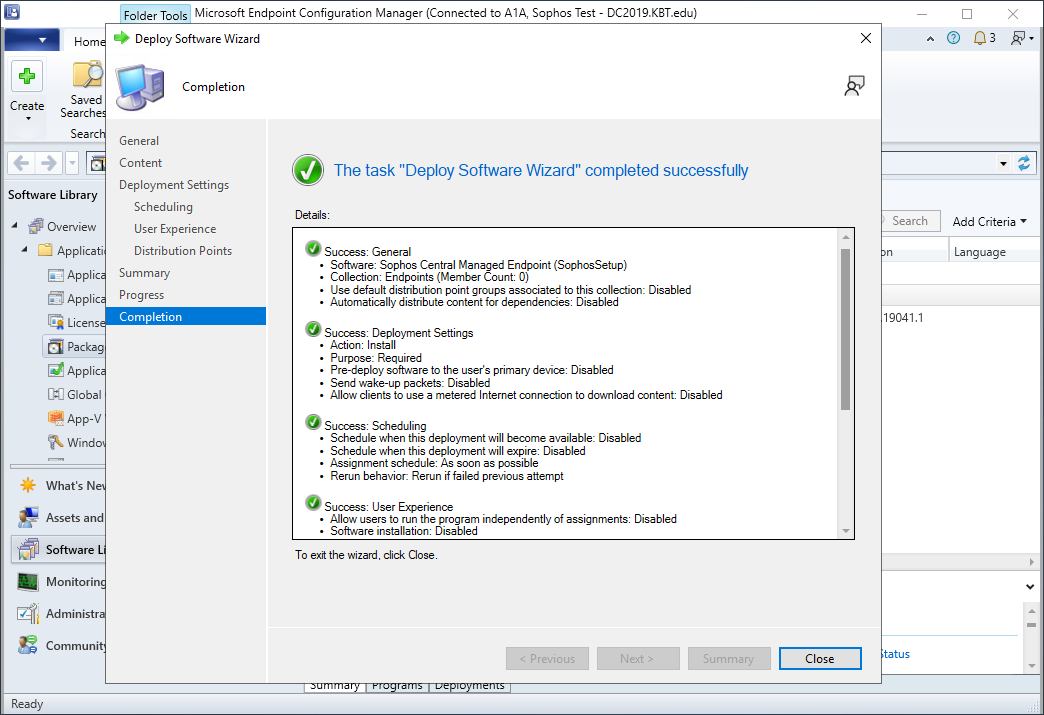Click the disabled Summary button

pos(728,658)
